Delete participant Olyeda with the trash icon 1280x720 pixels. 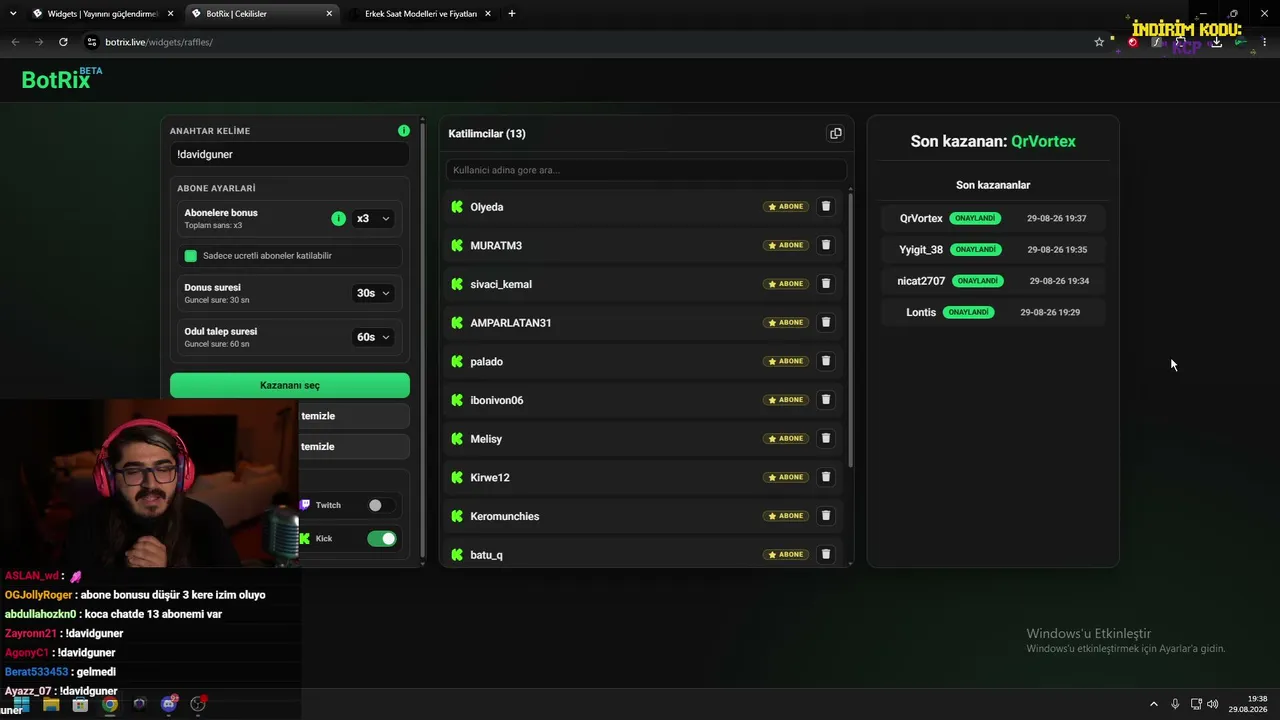826,207
